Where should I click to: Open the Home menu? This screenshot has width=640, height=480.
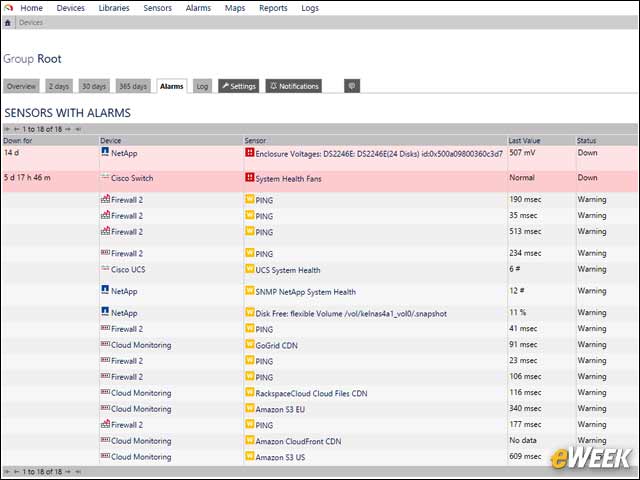(x=31, y=8)
